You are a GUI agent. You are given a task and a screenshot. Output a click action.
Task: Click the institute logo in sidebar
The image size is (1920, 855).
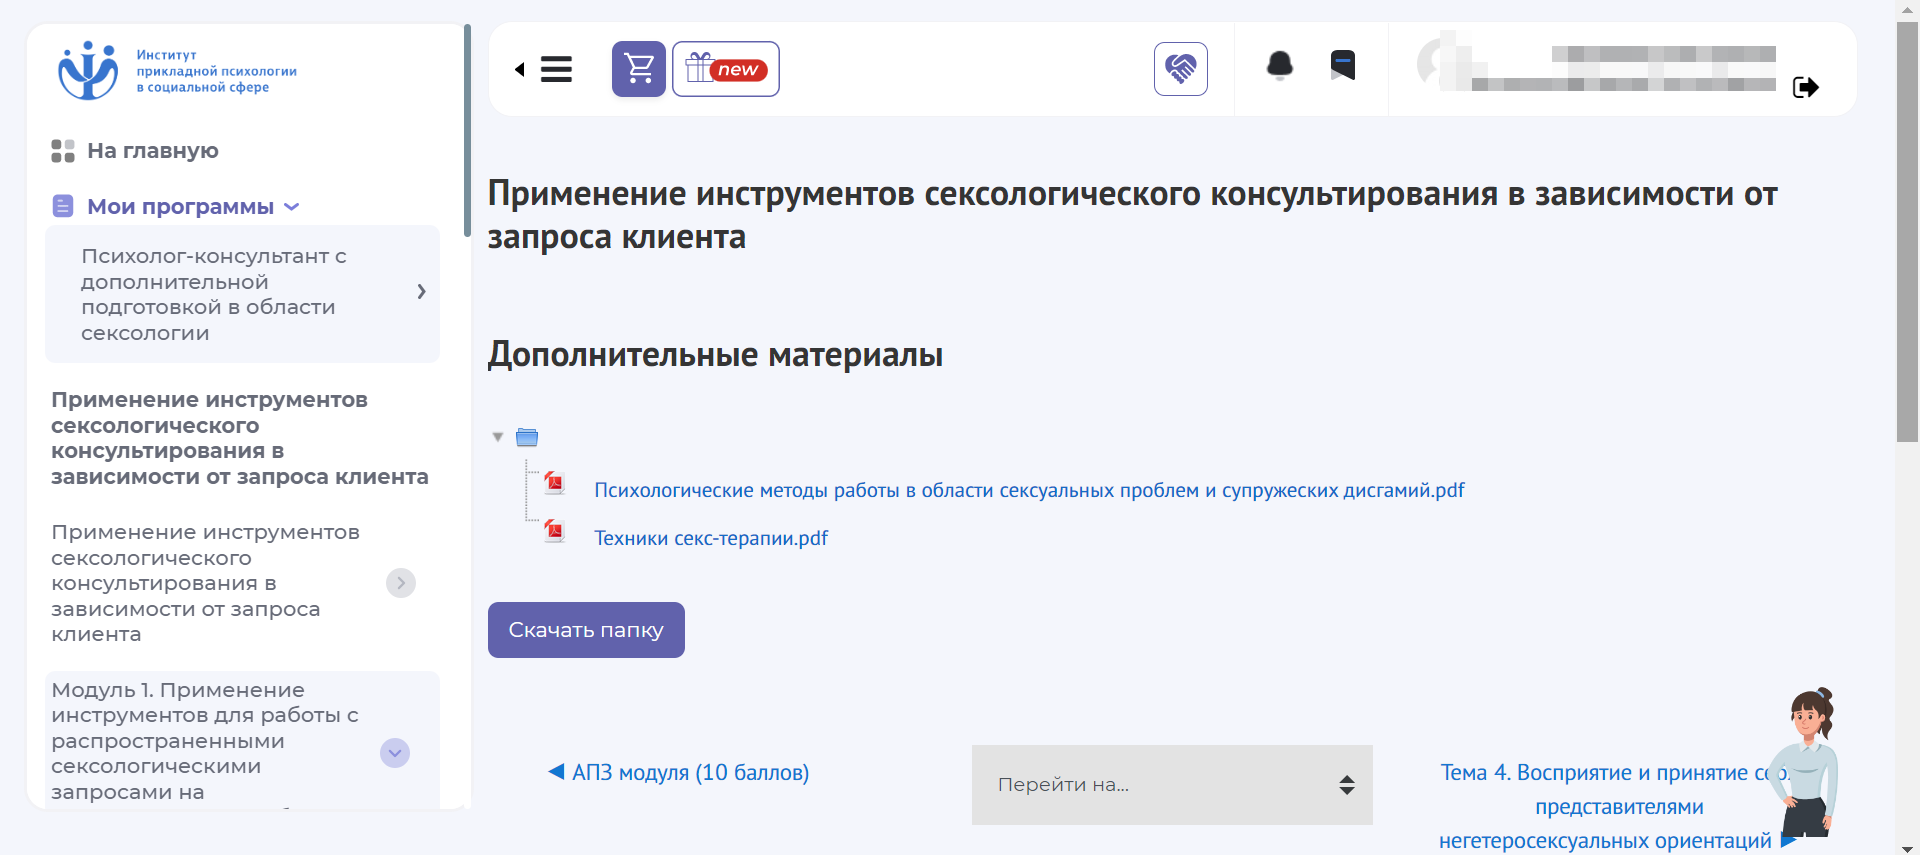pyautogui.click(x=177, y=70)
